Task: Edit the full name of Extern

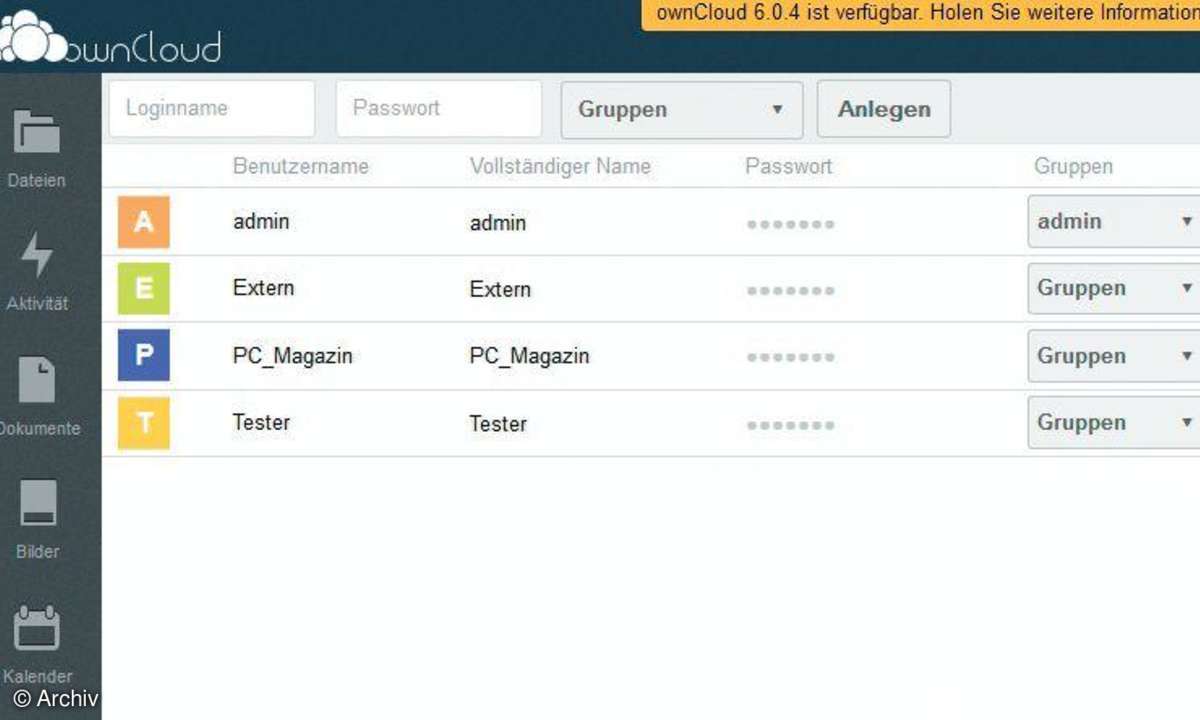Action: click(x=501, y=290)
